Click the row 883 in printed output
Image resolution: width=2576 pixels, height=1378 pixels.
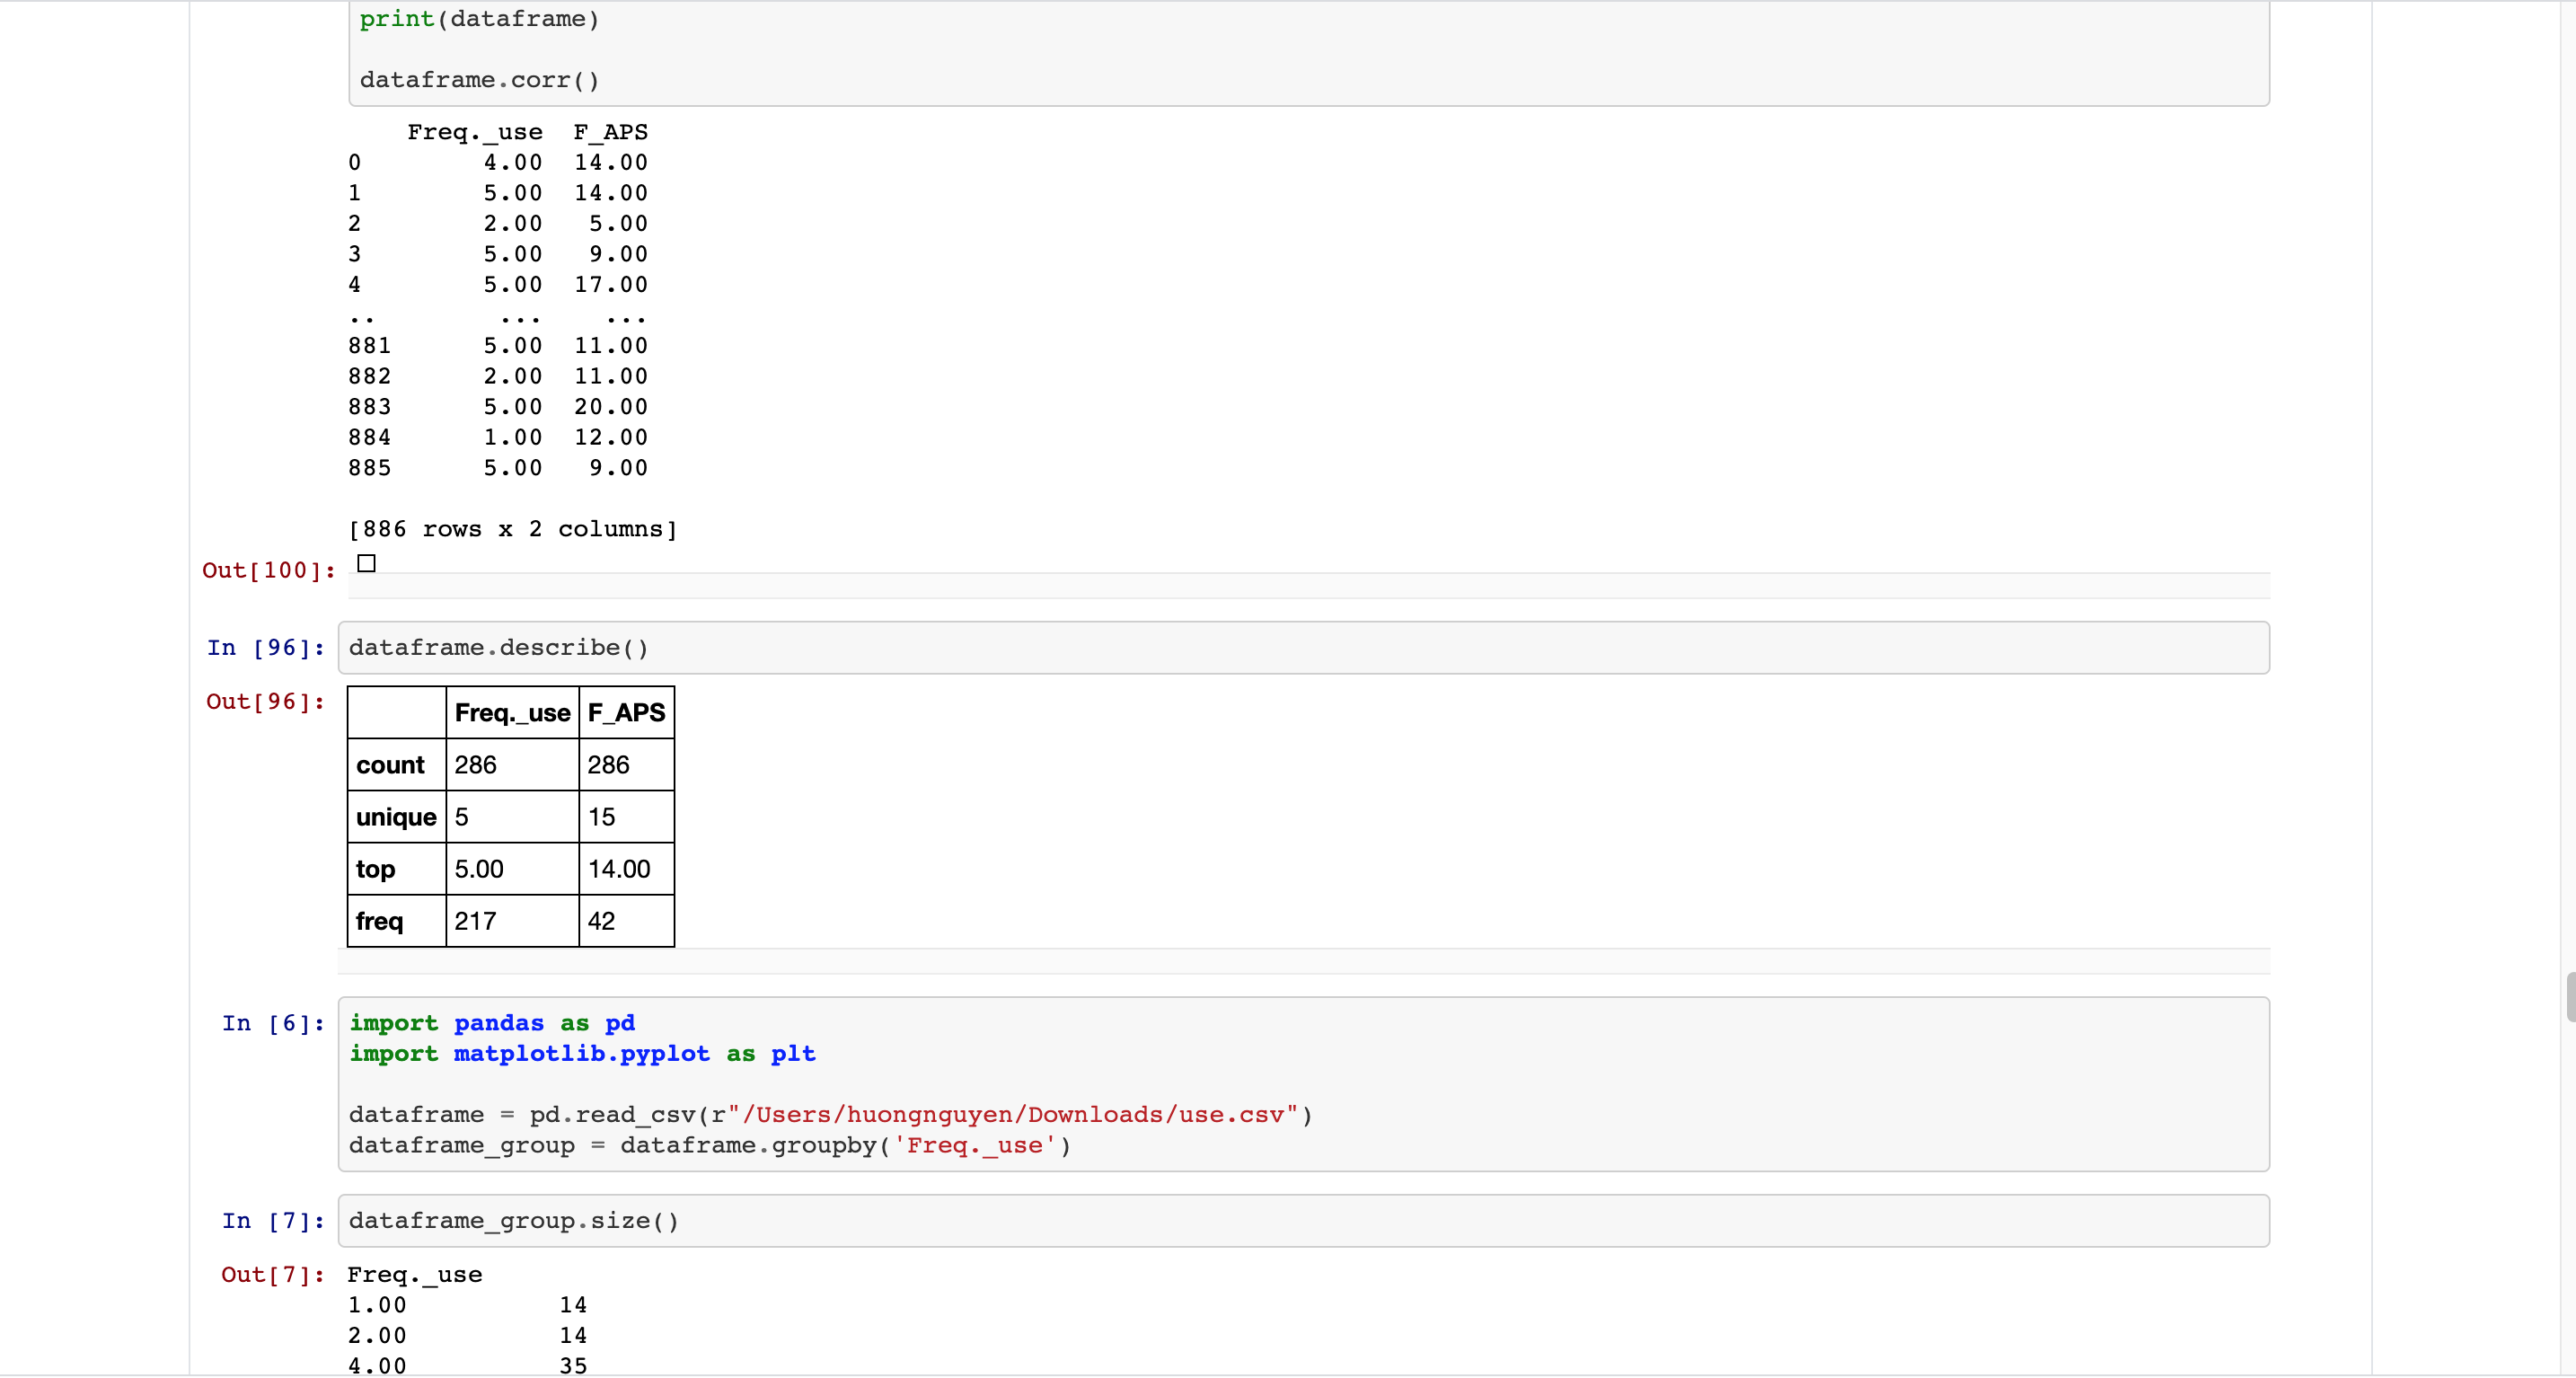[x=498, y=407]
